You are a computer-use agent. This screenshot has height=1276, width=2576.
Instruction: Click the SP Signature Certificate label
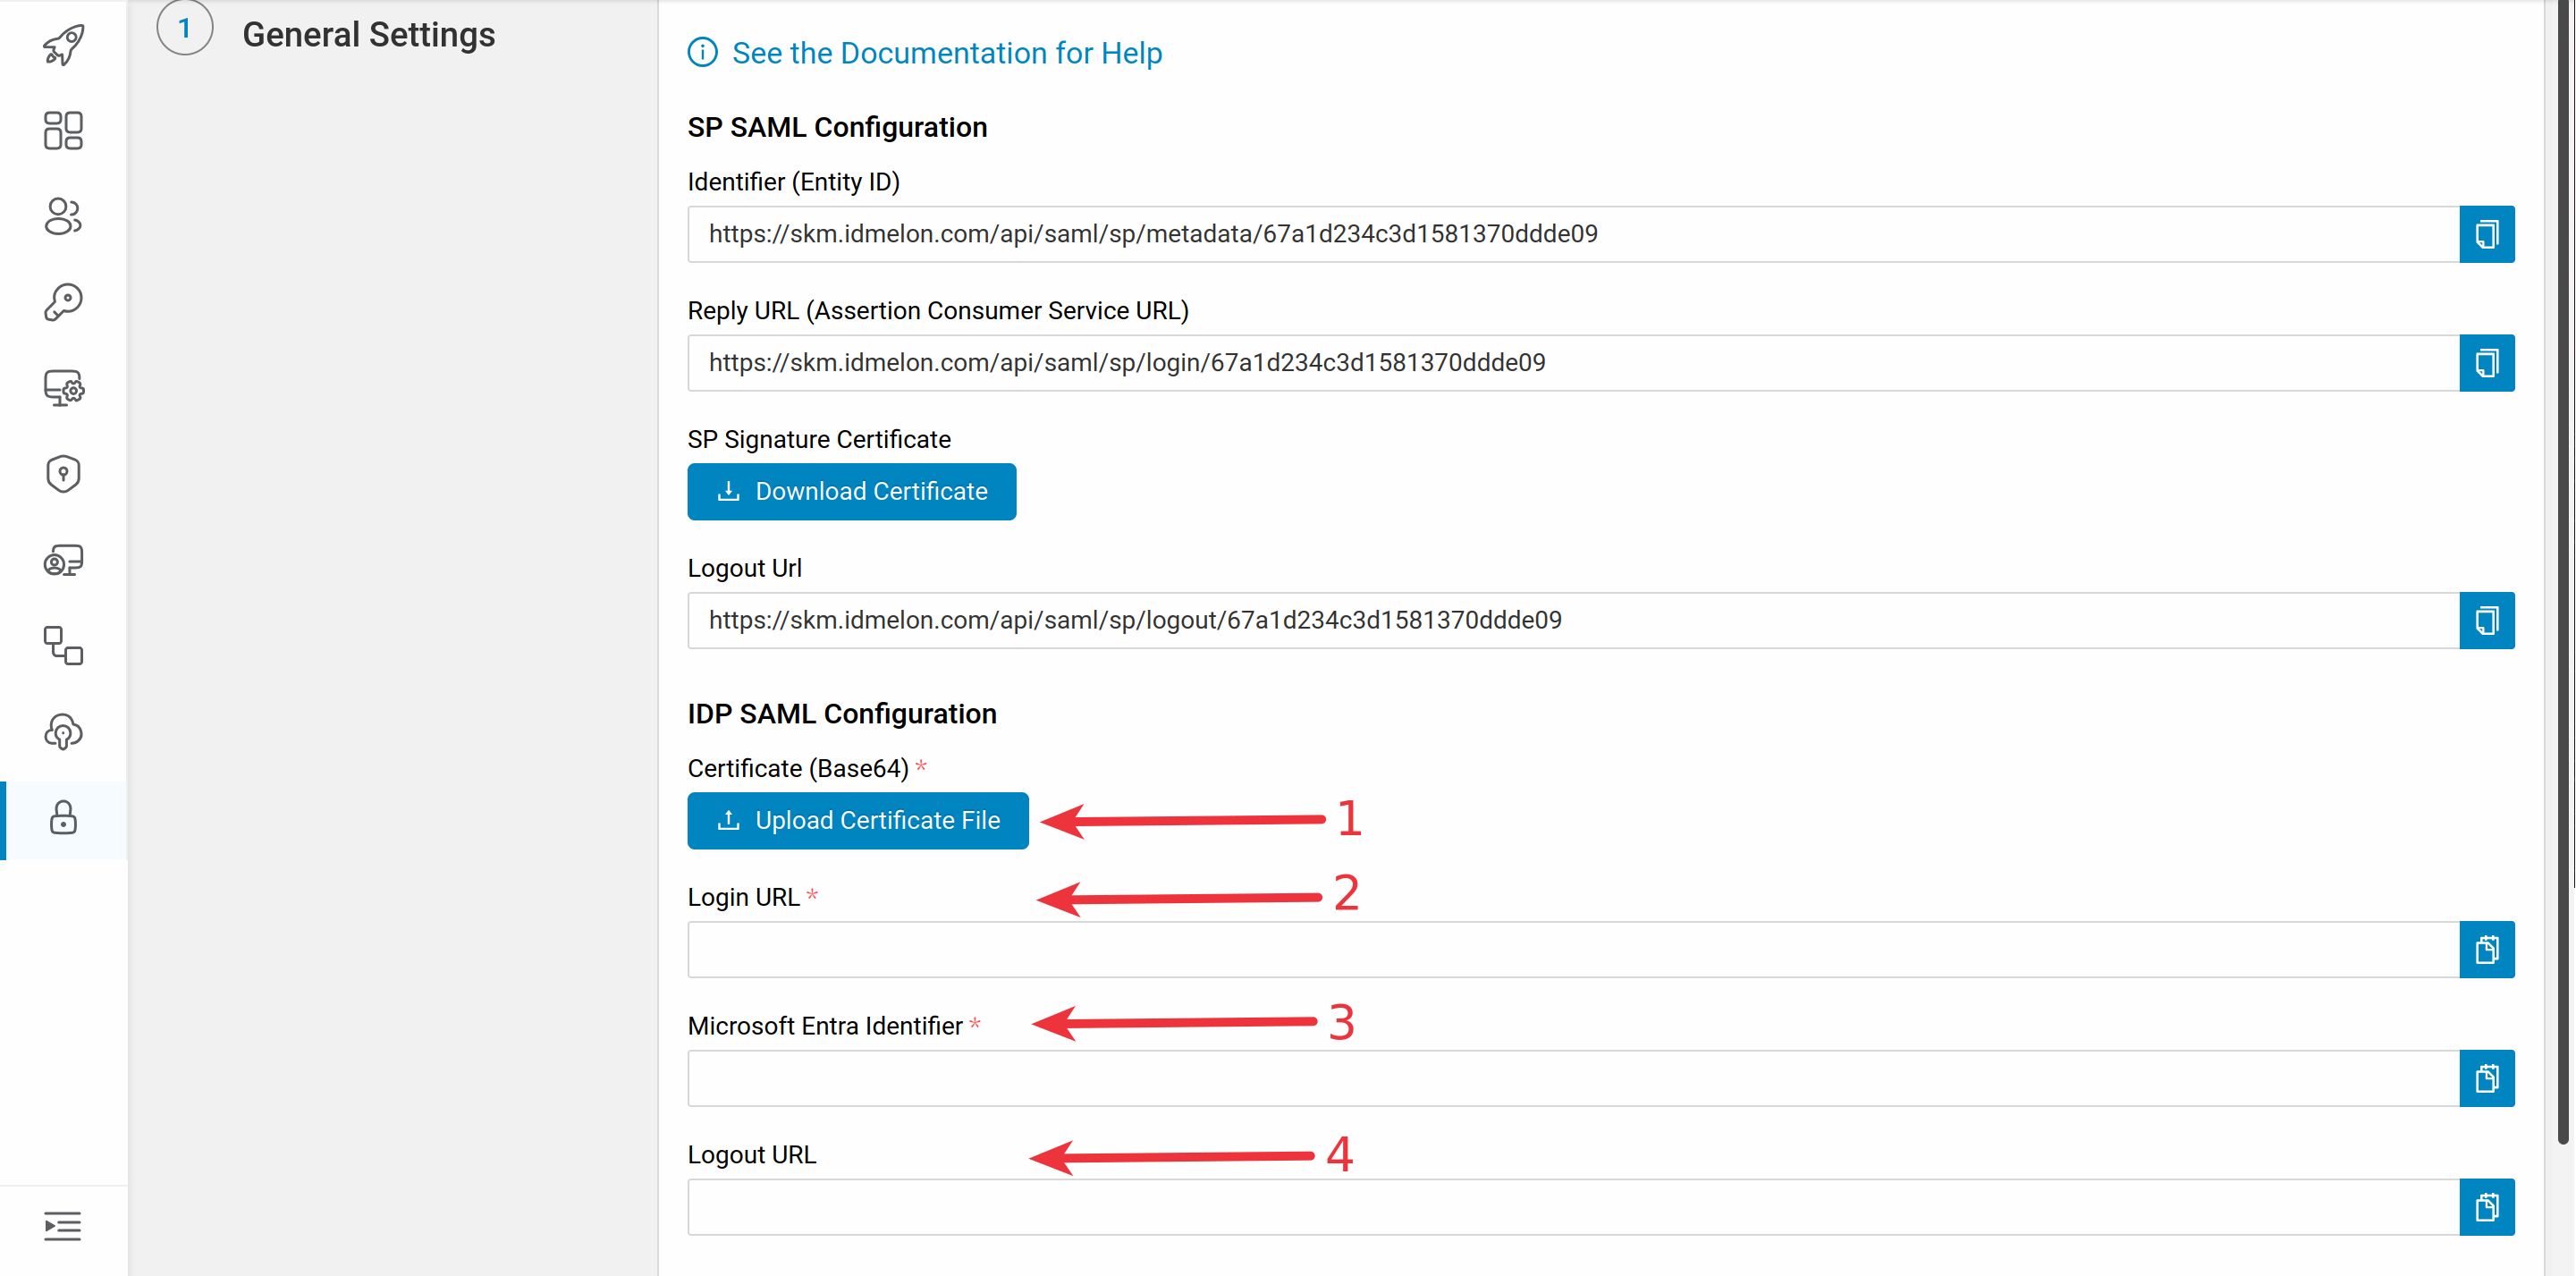coord(819,439)
